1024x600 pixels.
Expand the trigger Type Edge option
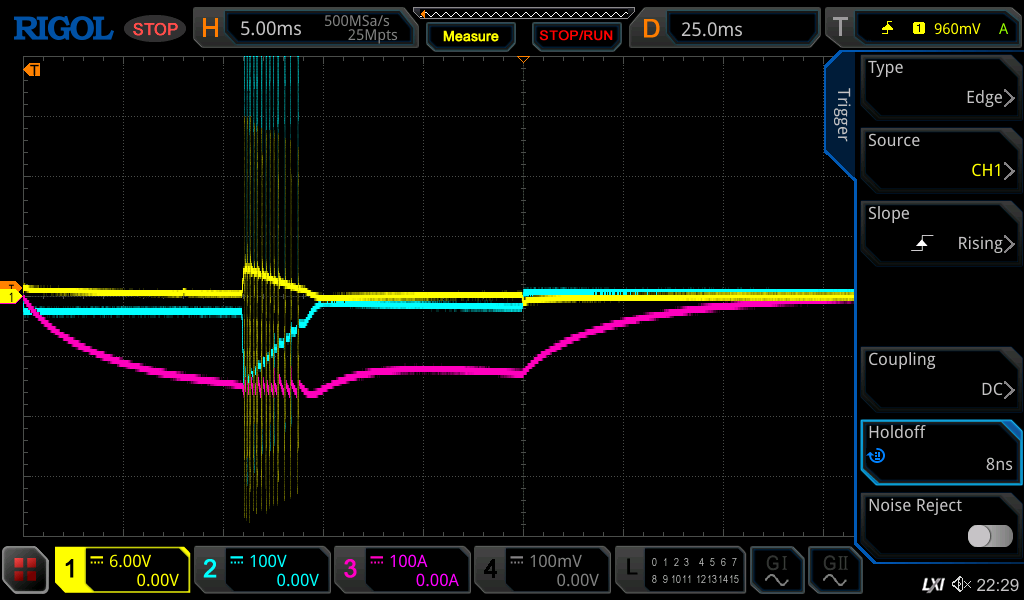pos(940,83)
